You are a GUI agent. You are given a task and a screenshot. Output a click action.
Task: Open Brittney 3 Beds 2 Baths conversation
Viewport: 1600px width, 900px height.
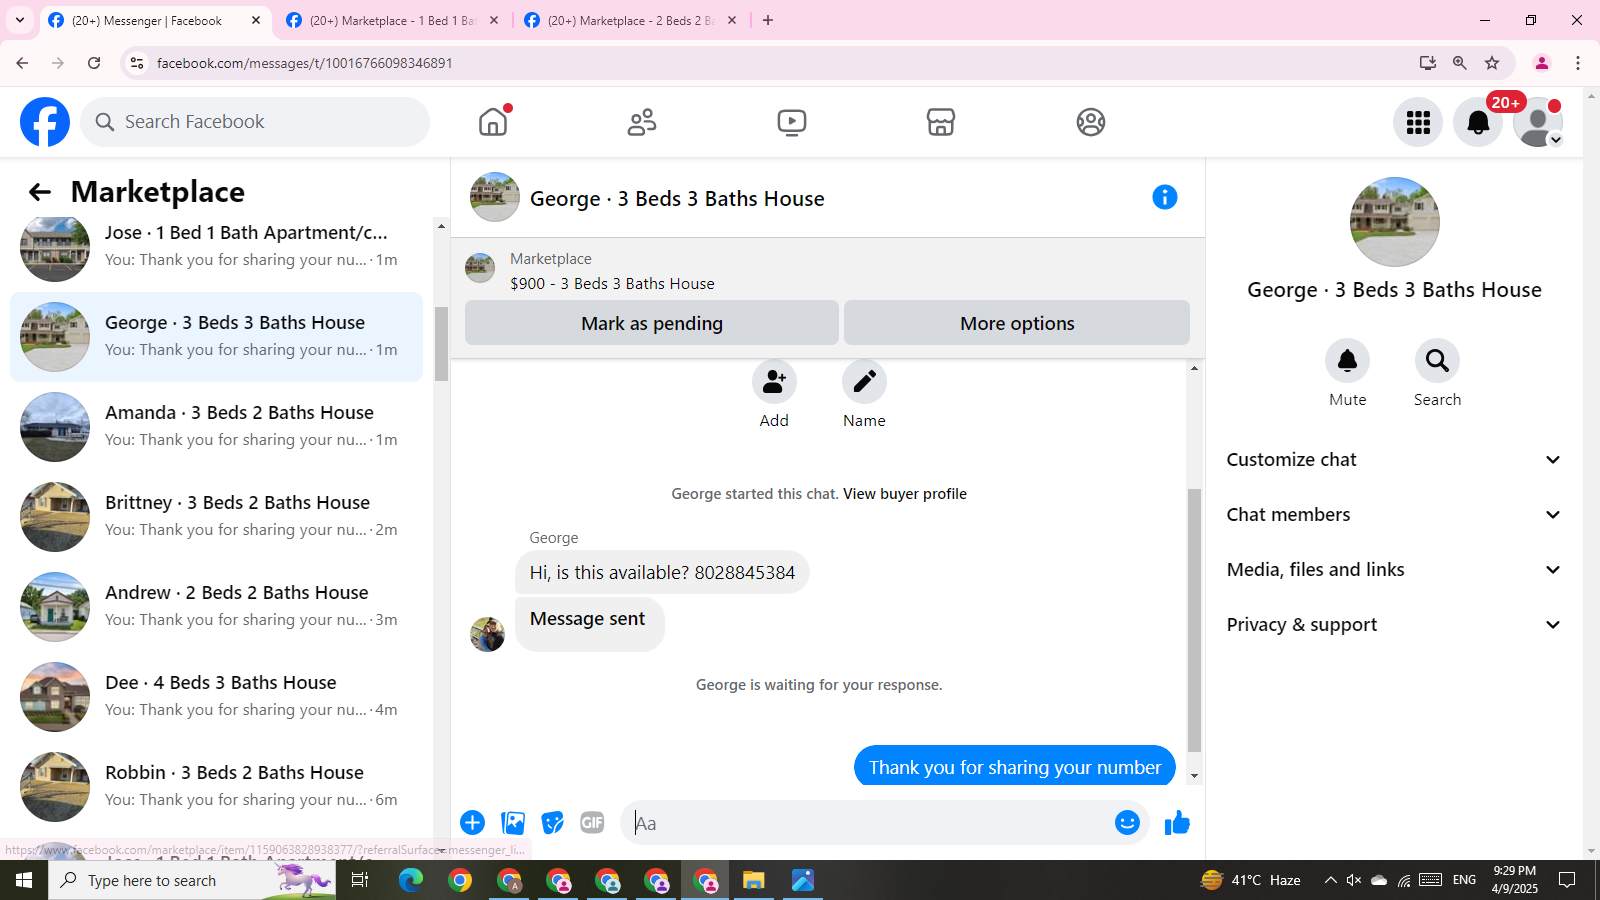216,517
